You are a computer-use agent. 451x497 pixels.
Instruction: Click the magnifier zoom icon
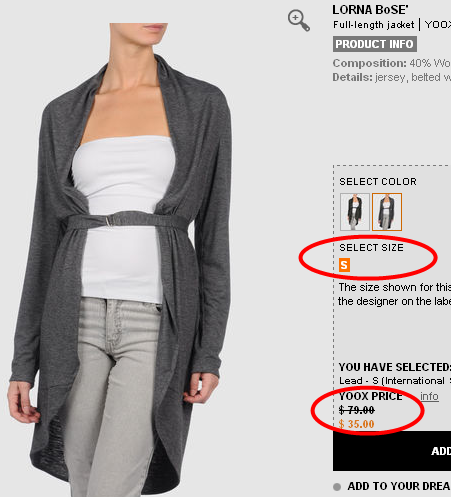click(x=299, y=21)
